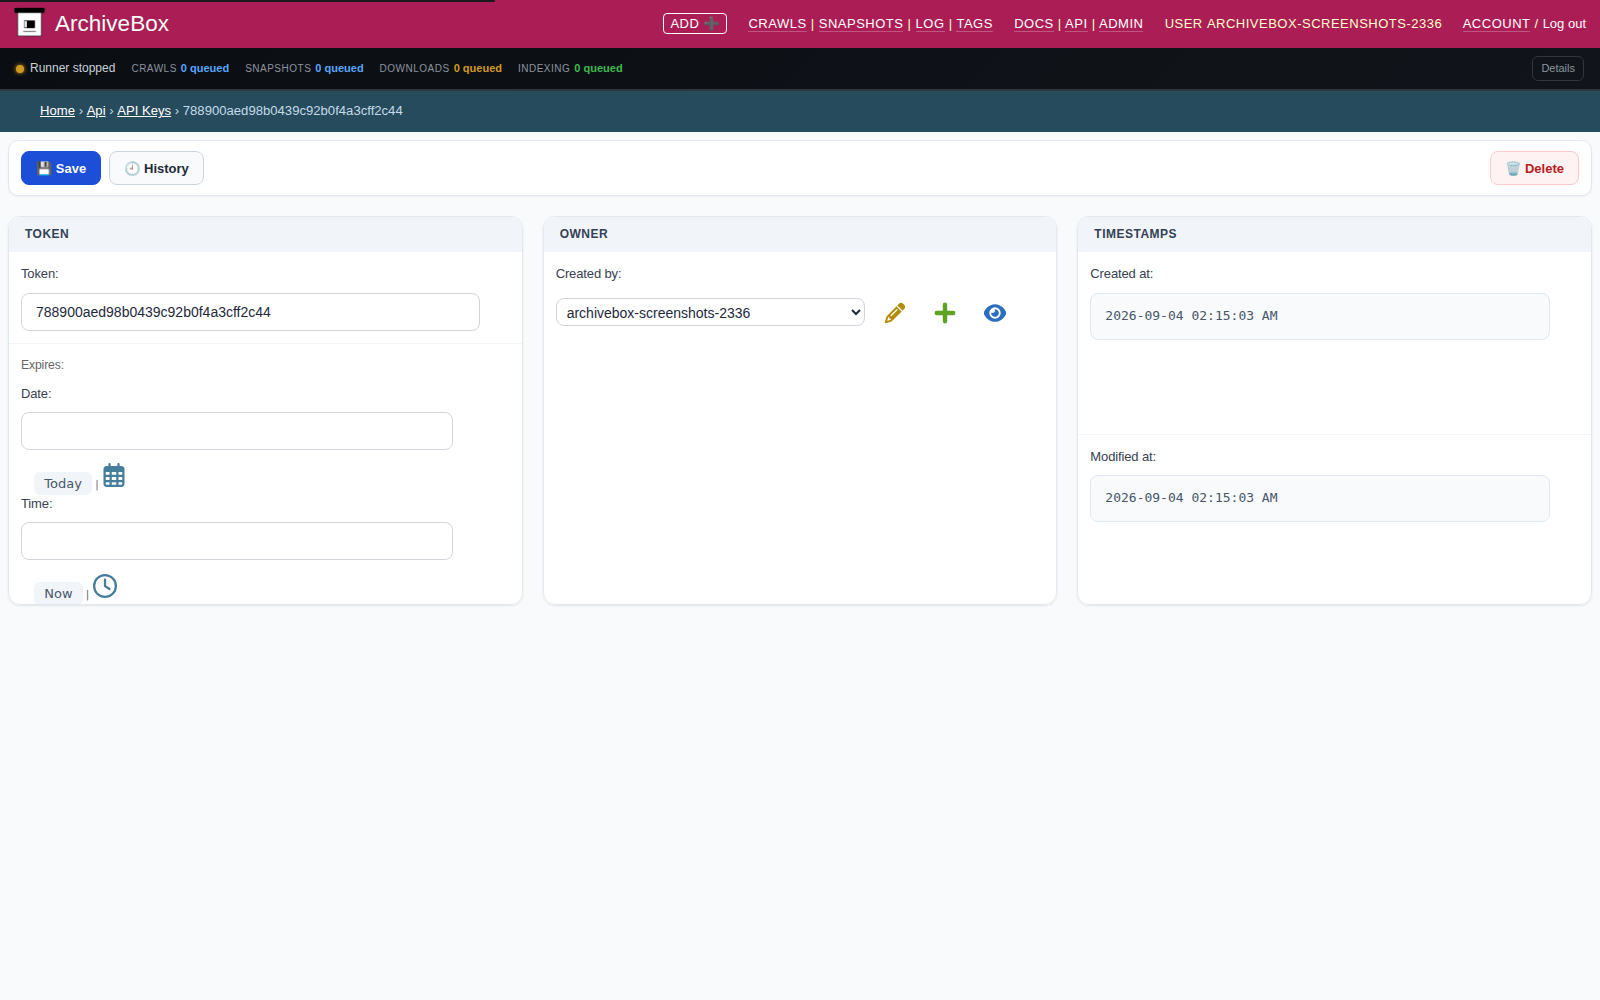1600x1000 pixels.
Task: Set date with Today shortcut
Action: [x=63, y=483]
